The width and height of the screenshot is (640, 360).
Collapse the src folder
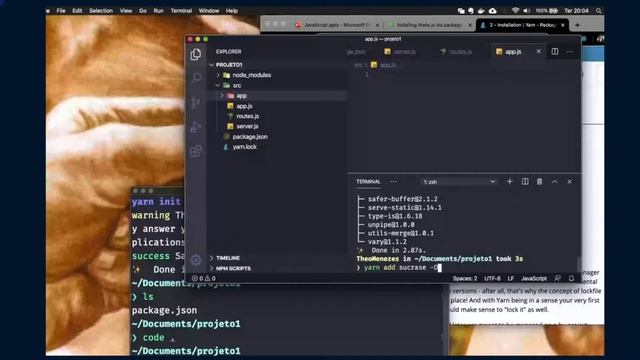click(218, 85)
